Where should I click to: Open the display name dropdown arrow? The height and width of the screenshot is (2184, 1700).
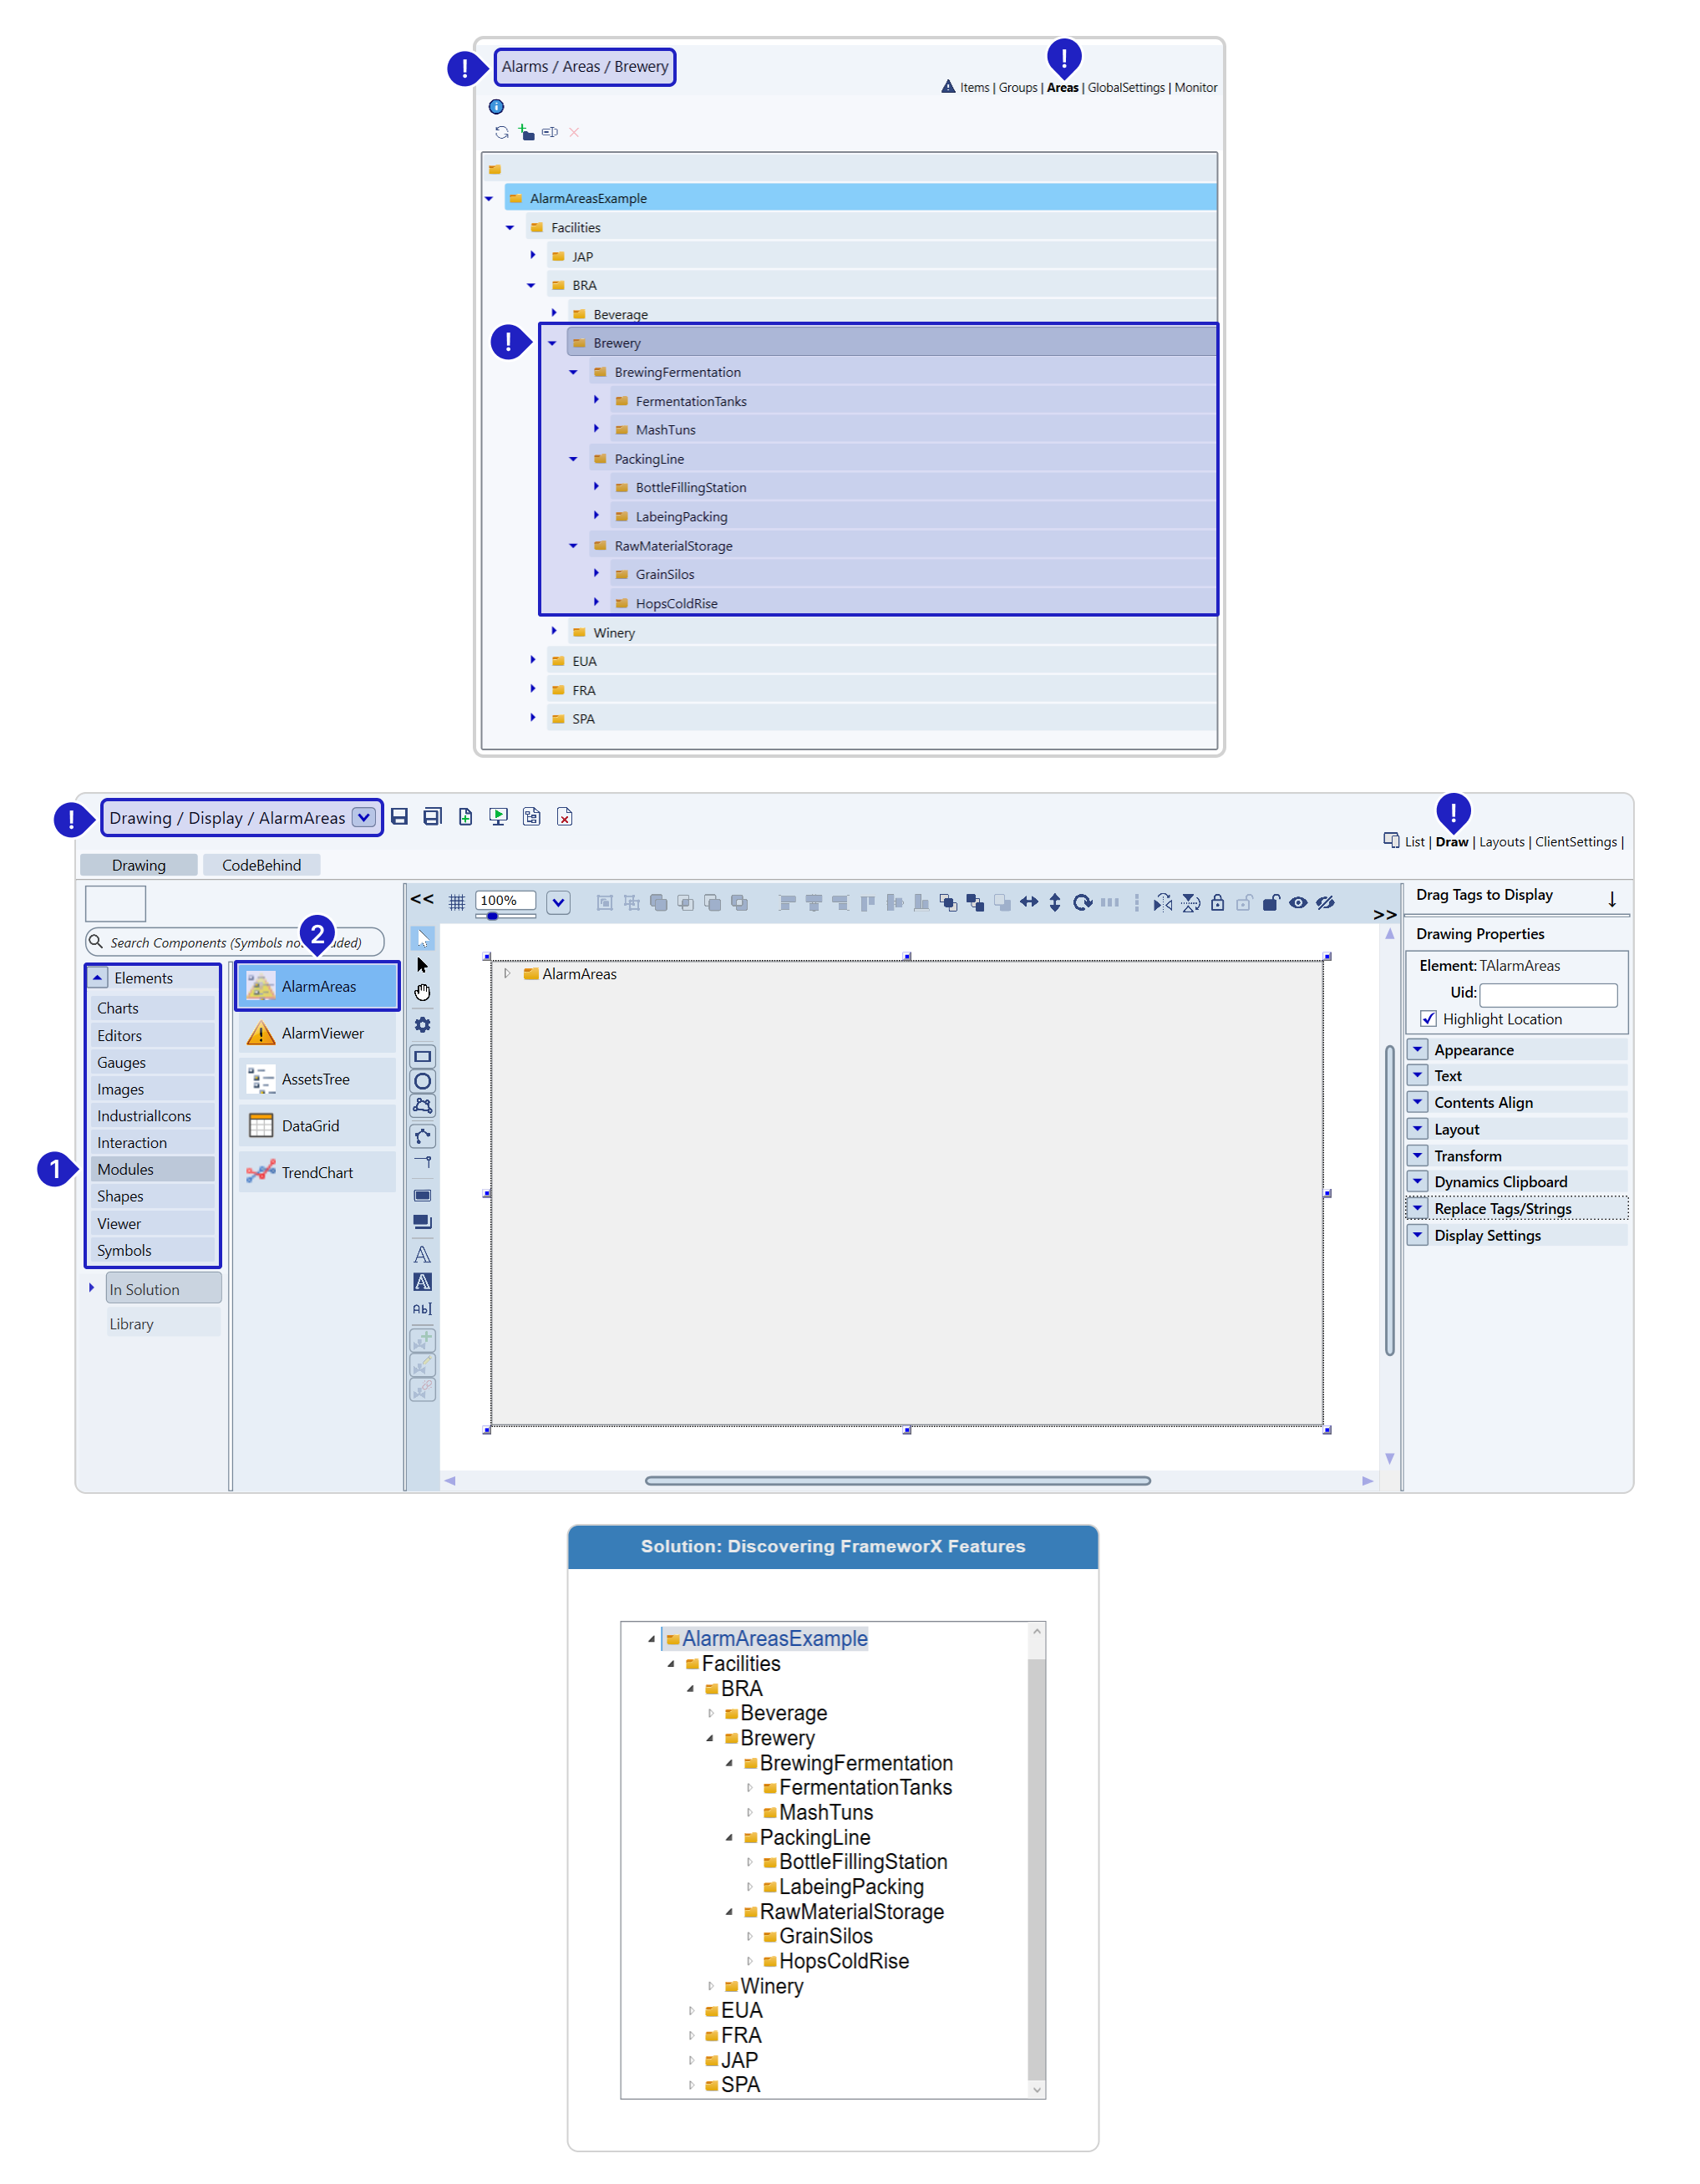tap(364, 818)
